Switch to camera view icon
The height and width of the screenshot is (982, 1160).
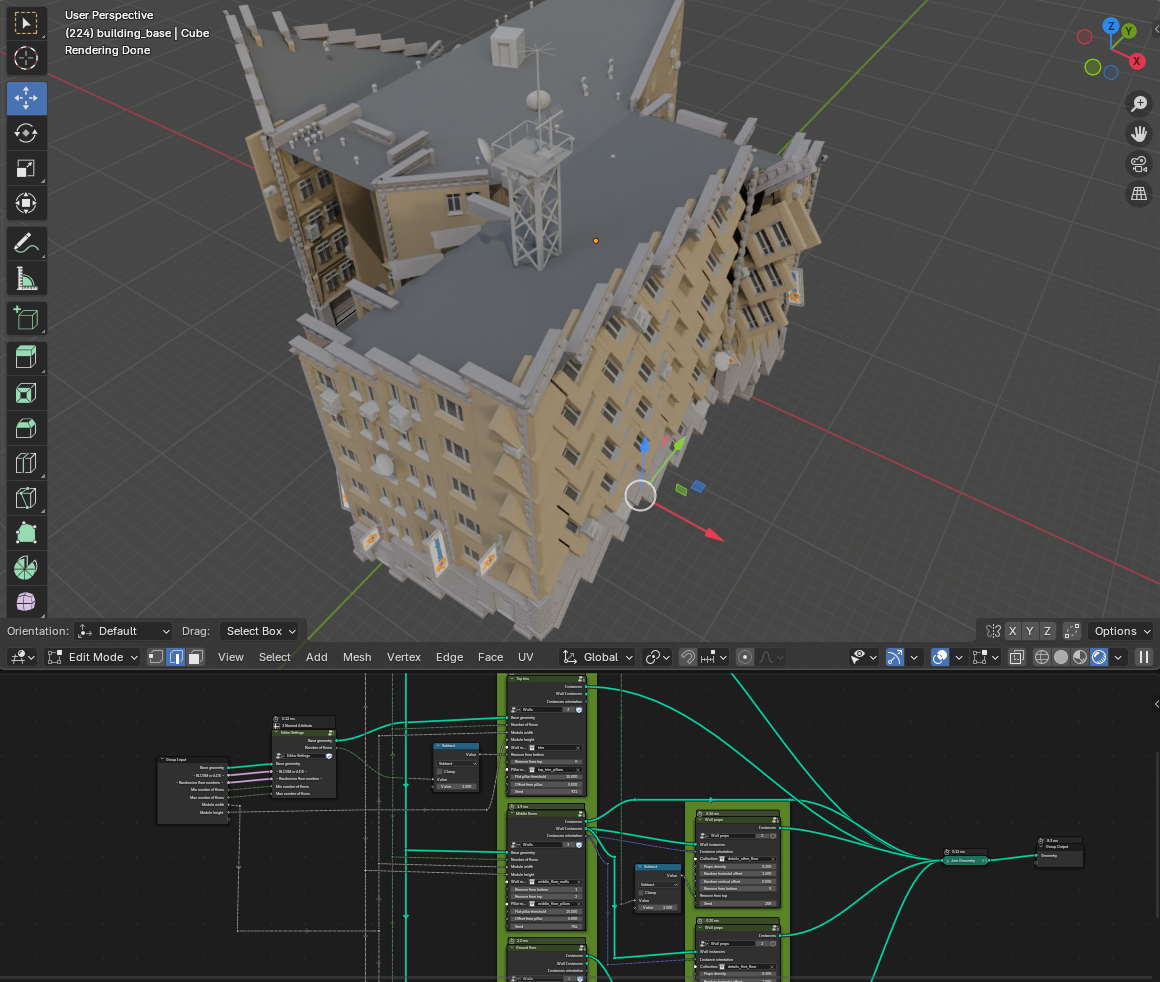(1138, 164)
